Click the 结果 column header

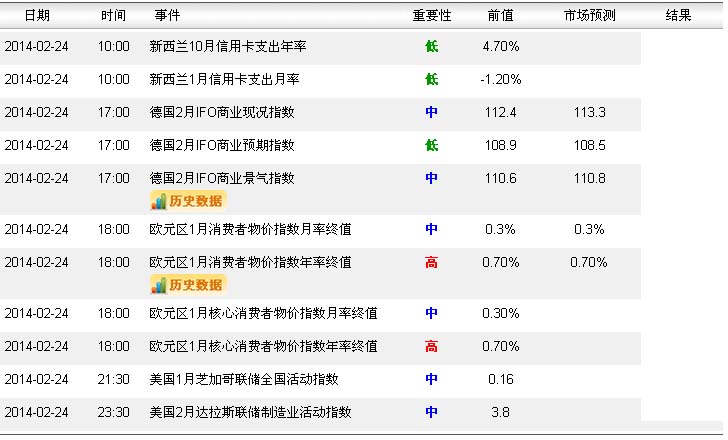coord(678,16)
